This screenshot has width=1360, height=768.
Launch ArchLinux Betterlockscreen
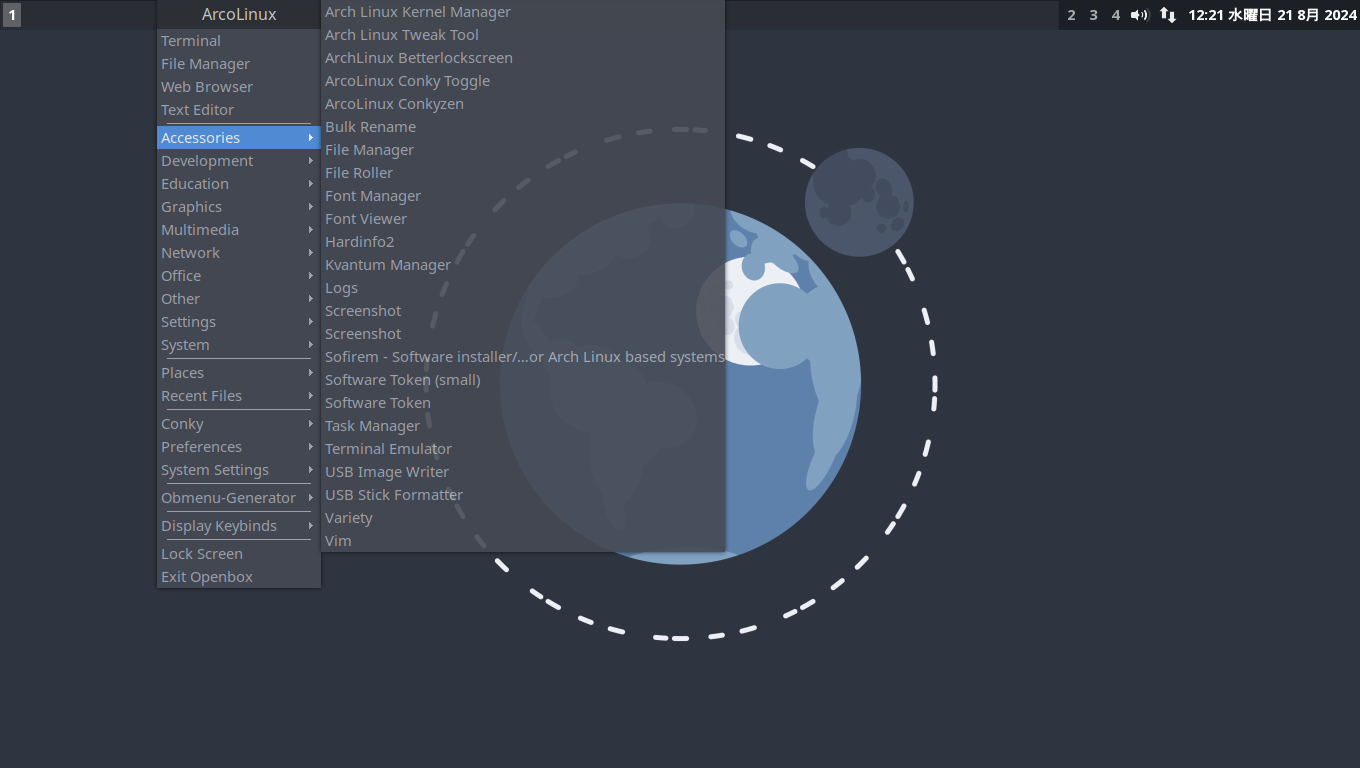pyautogui.click(x=523, y=58)
